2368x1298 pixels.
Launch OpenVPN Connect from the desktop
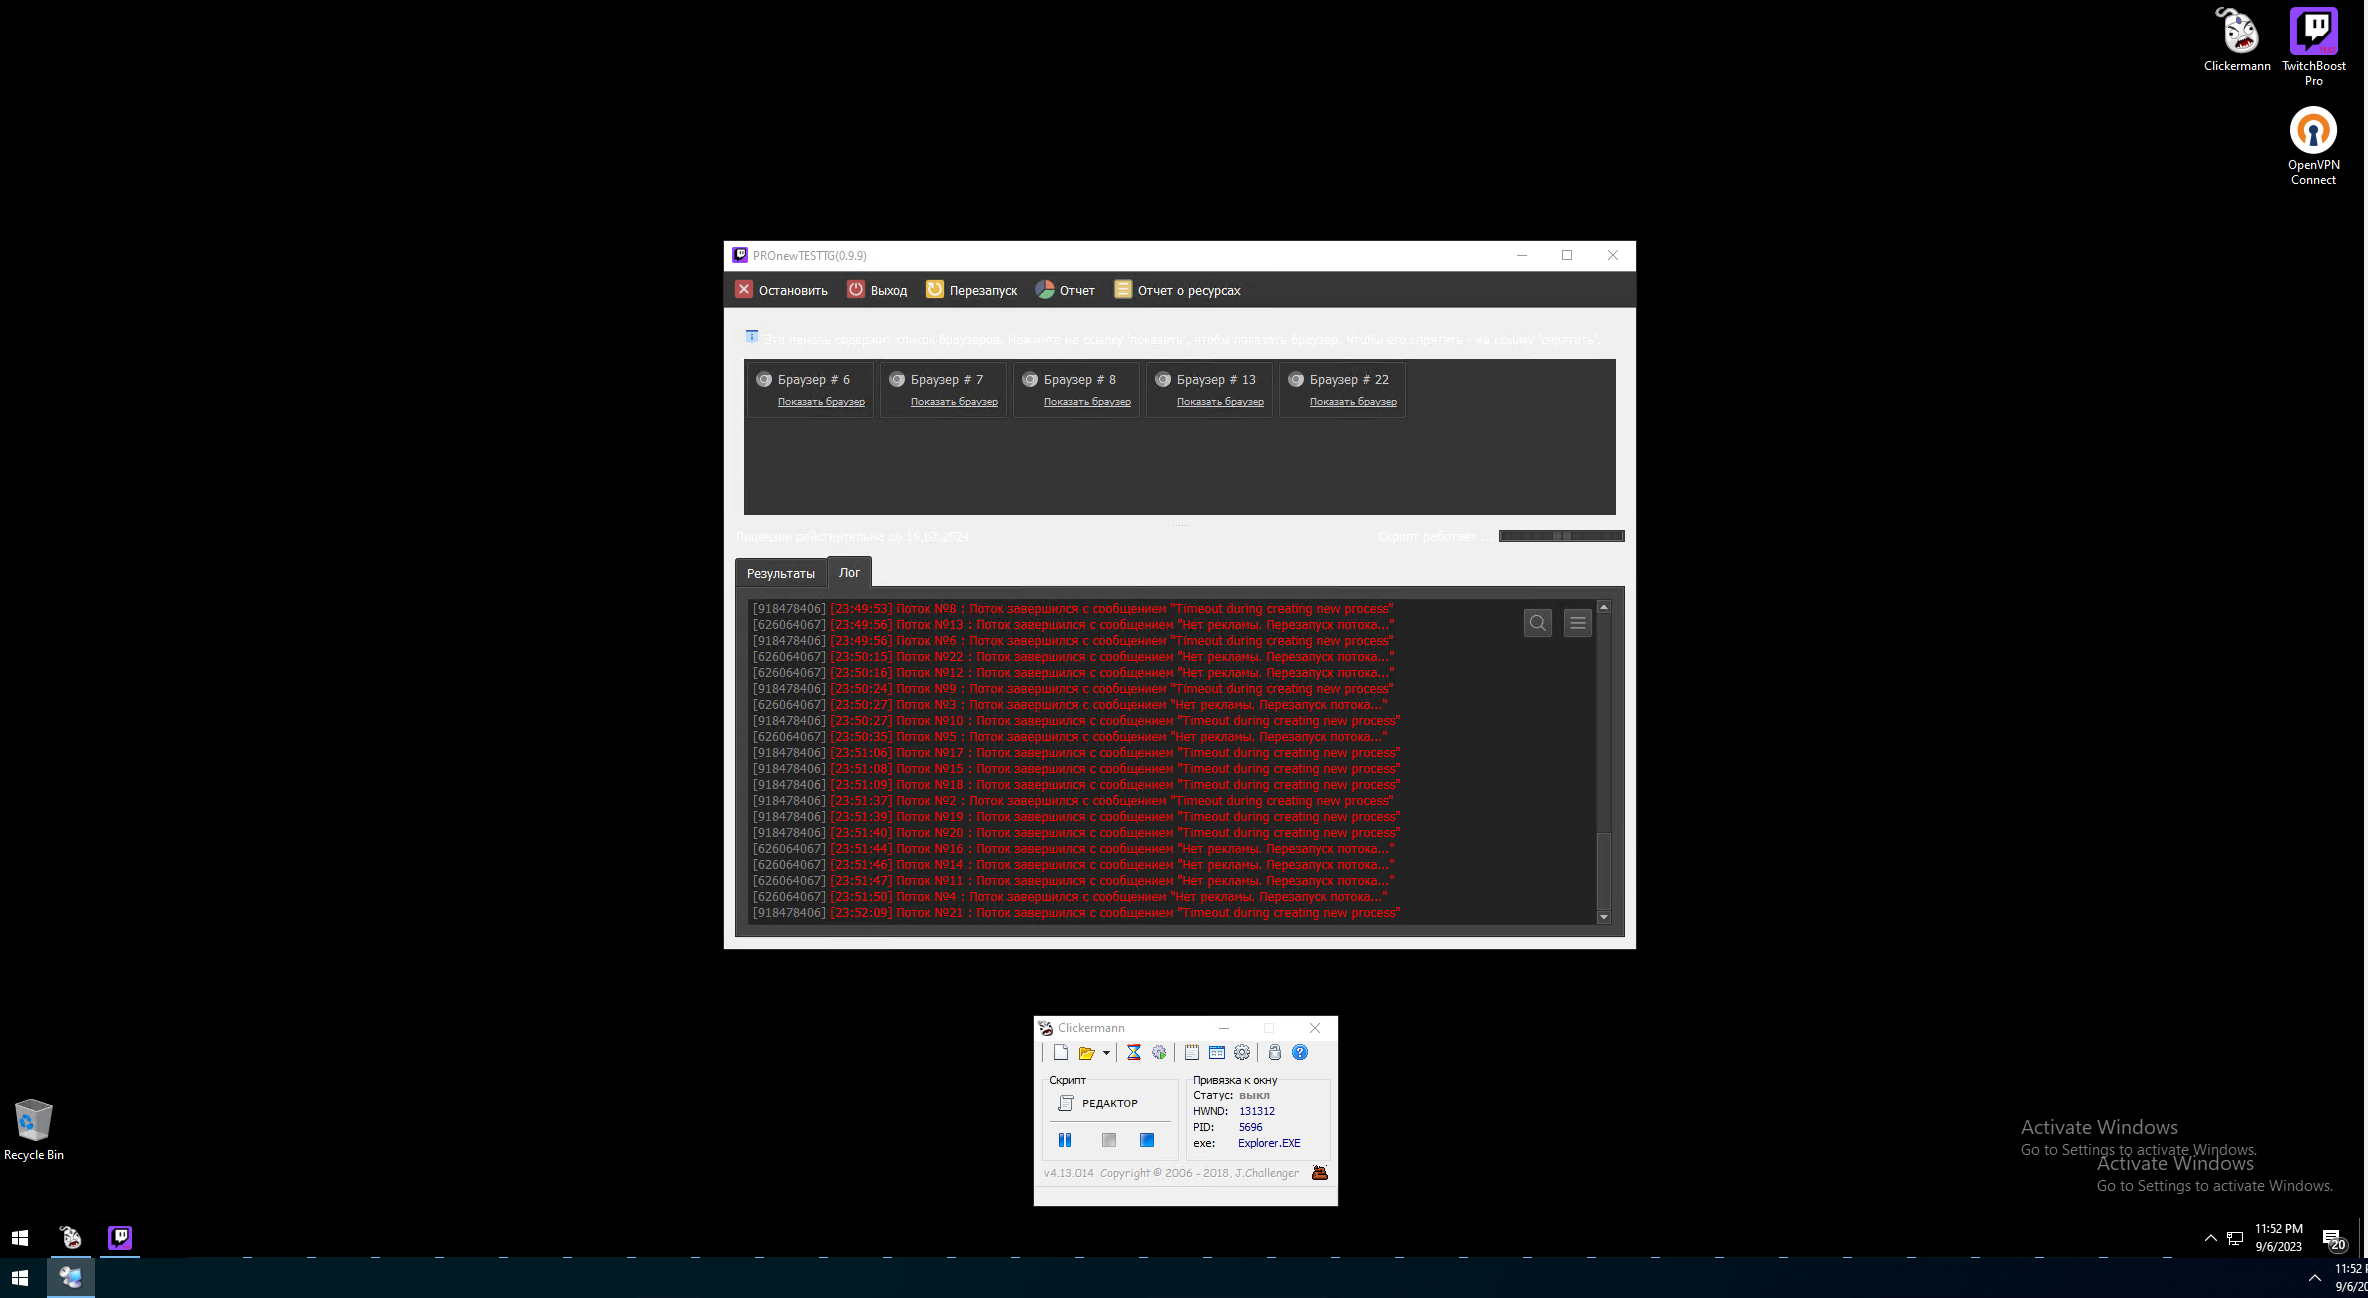tap(2313, 133)
